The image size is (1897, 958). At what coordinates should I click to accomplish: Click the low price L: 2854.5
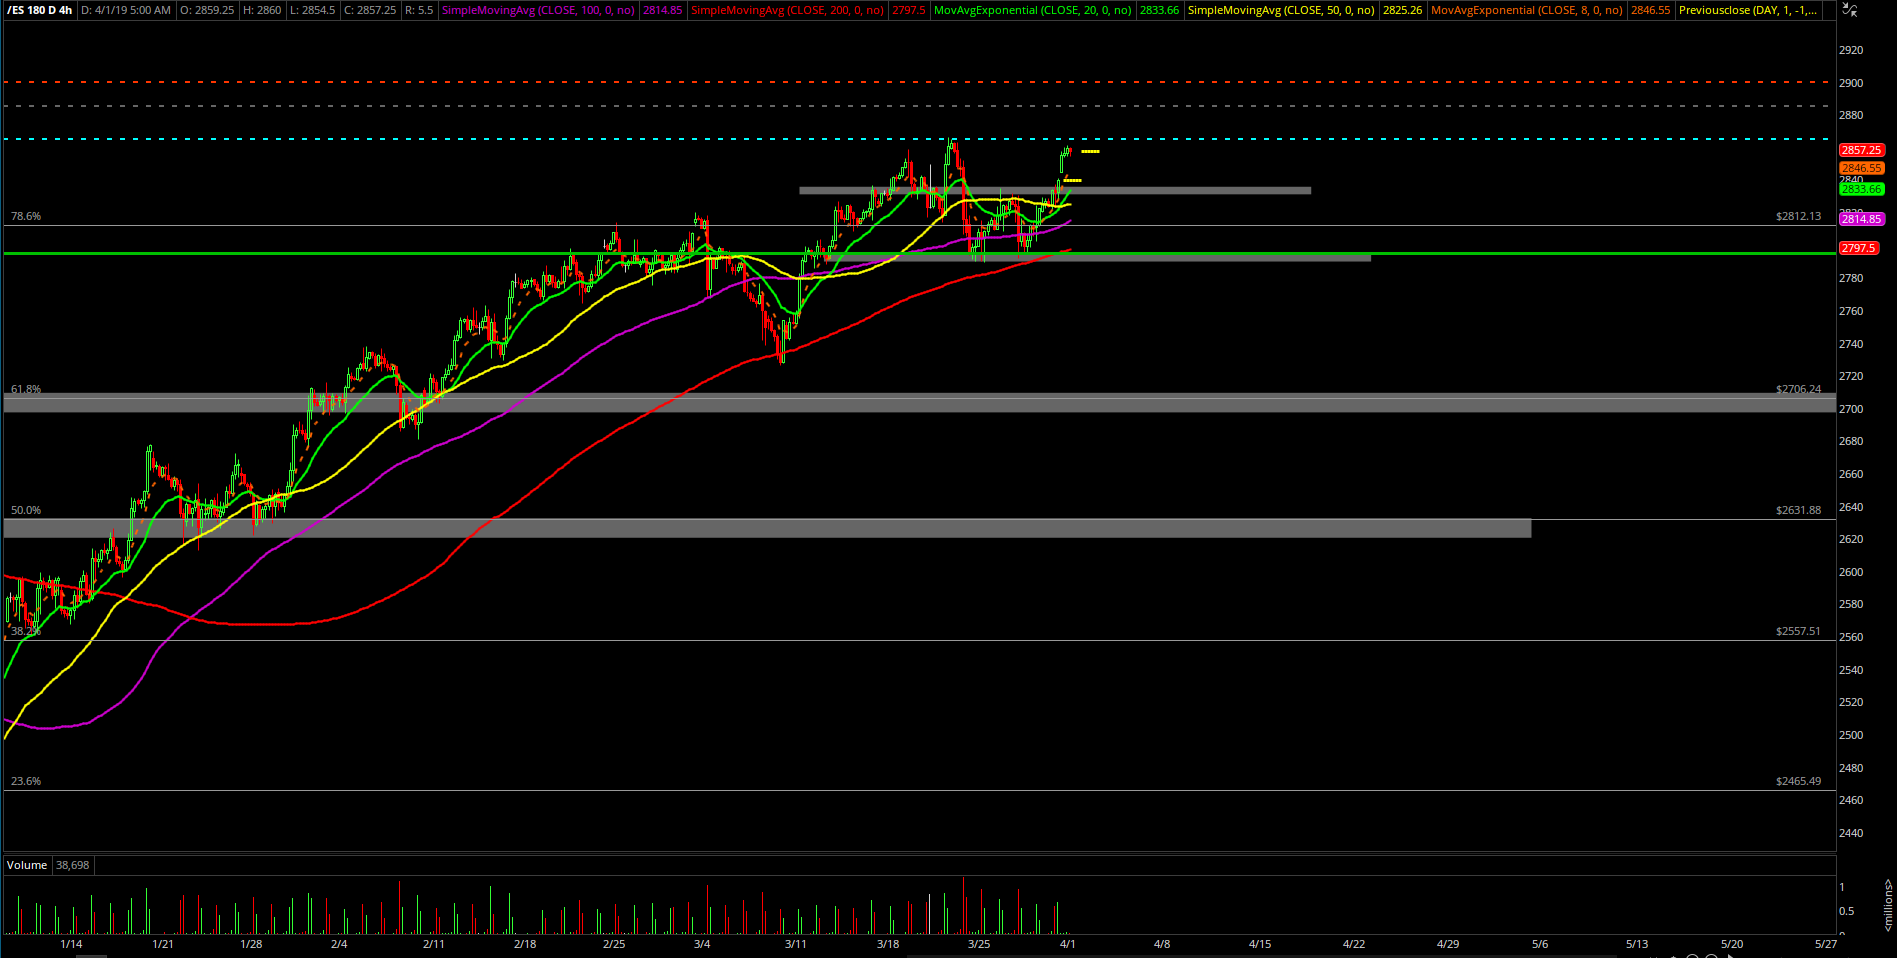click(313, 10)
